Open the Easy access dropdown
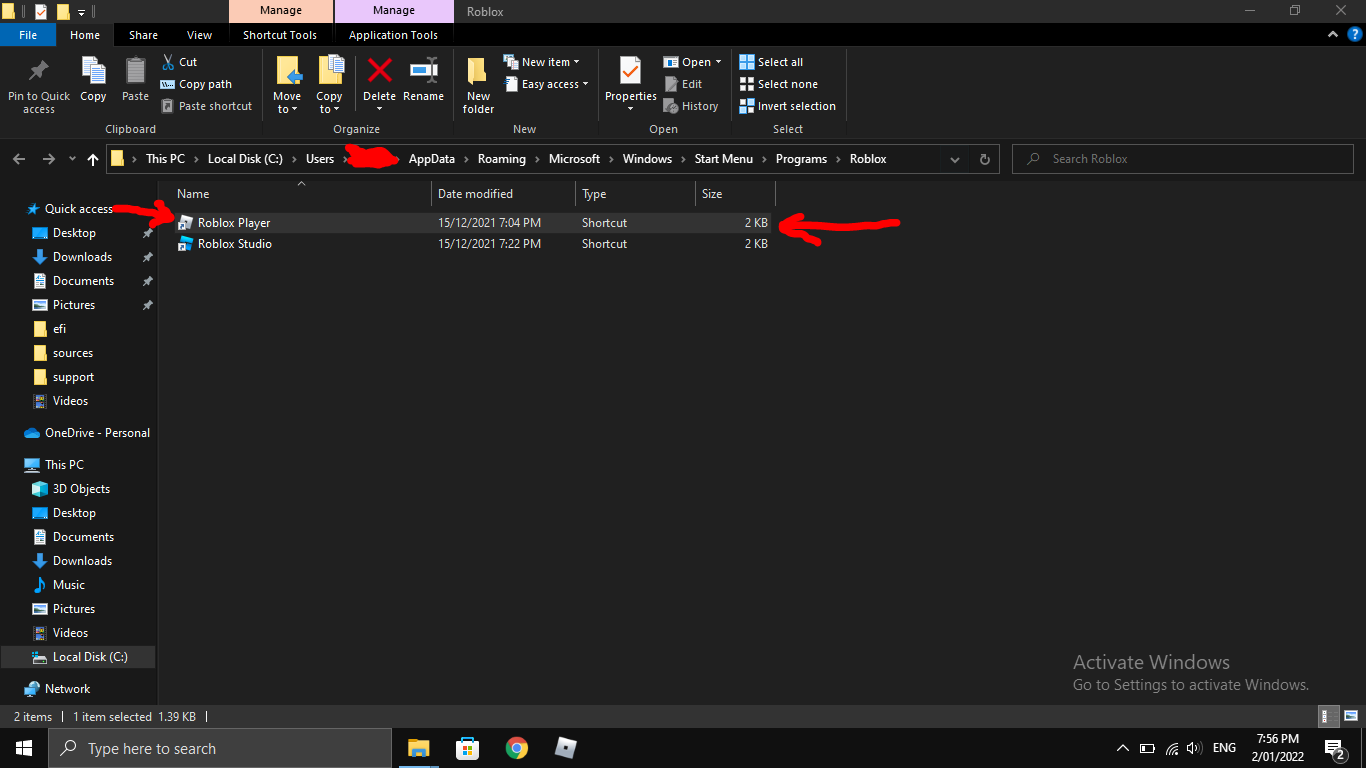 tap(546, 84)
